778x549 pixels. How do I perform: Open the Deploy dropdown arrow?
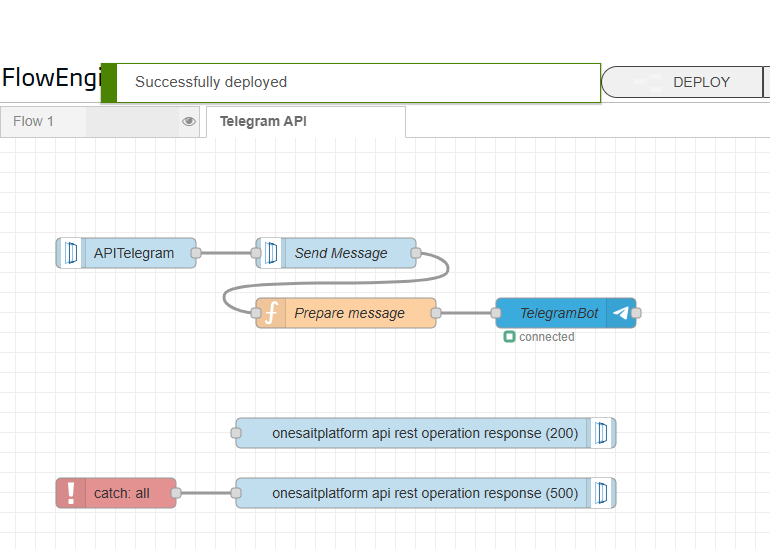coord(767,82)
